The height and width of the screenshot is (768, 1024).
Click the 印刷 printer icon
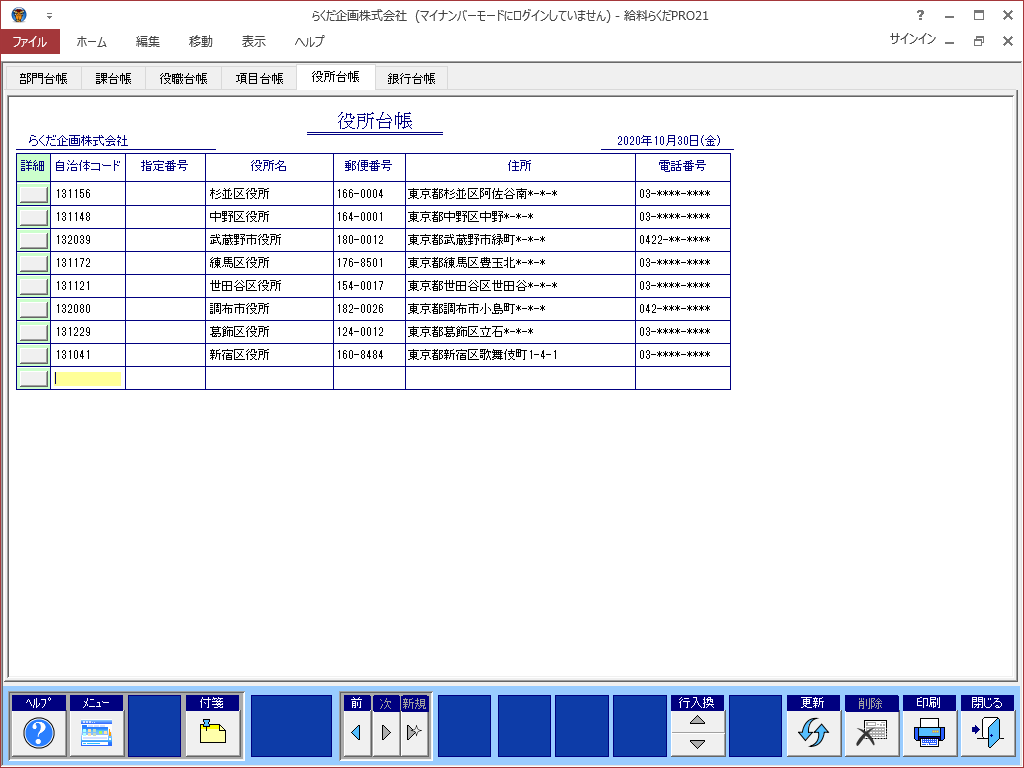point(929,733)
